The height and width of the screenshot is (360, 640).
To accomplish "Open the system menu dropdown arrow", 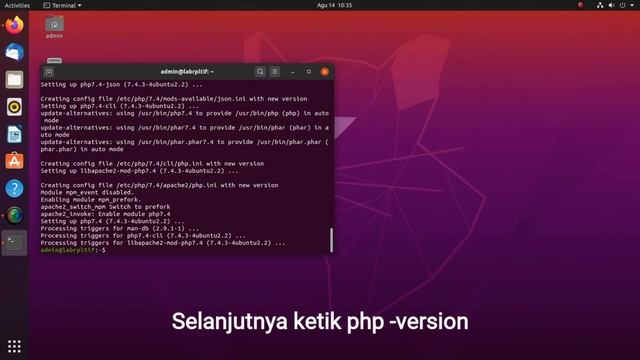I will [x=631, y=5].
